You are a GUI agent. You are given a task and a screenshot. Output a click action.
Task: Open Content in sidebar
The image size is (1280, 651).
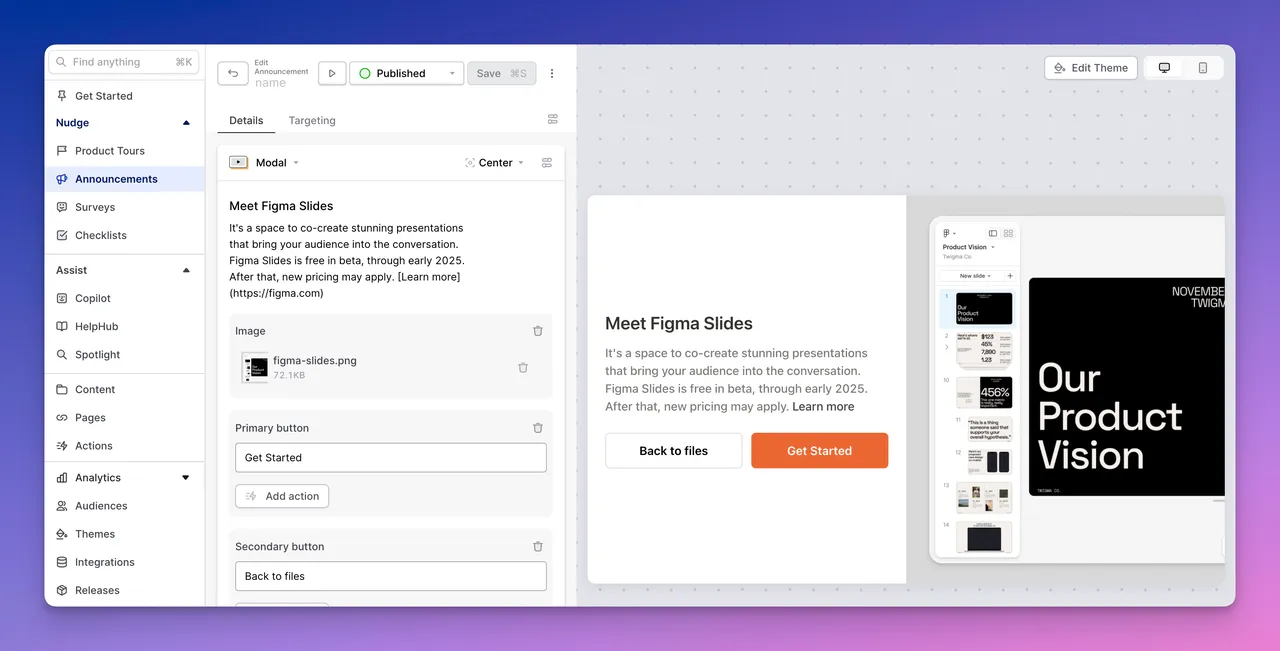124,390
